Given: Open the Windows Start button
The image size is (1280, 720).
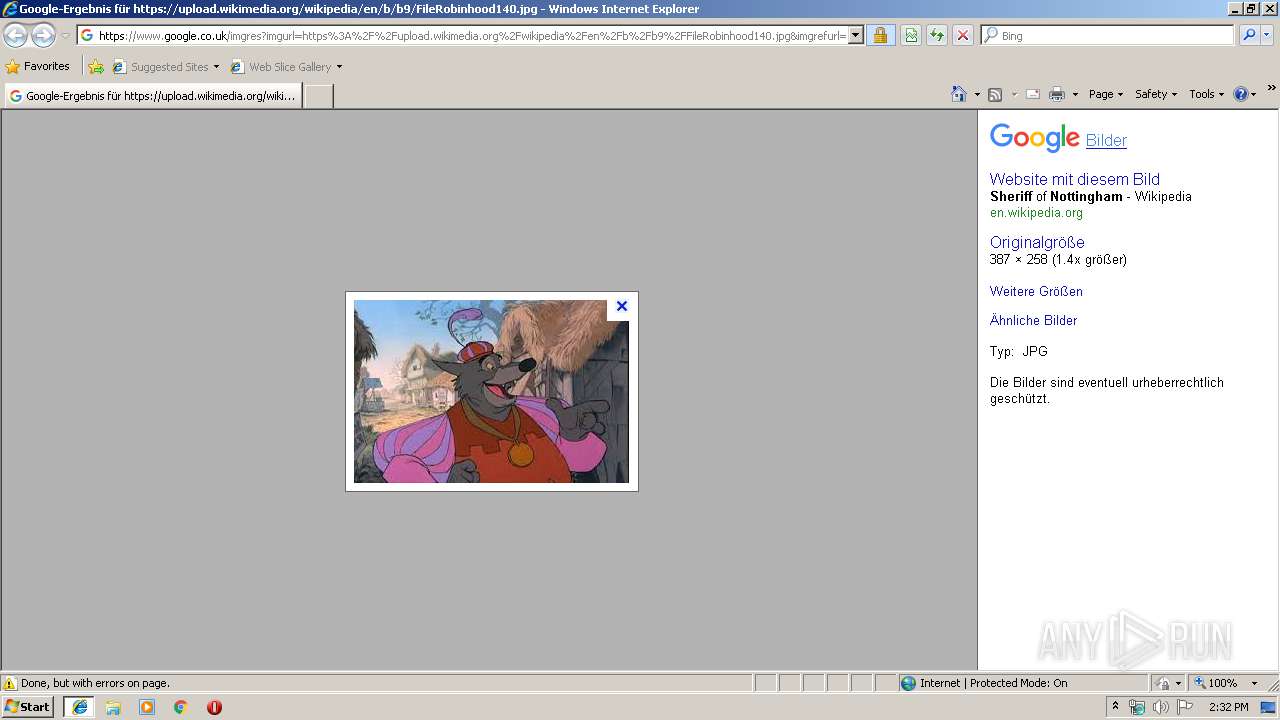Looking at the screenshot, I should point(28,707).
